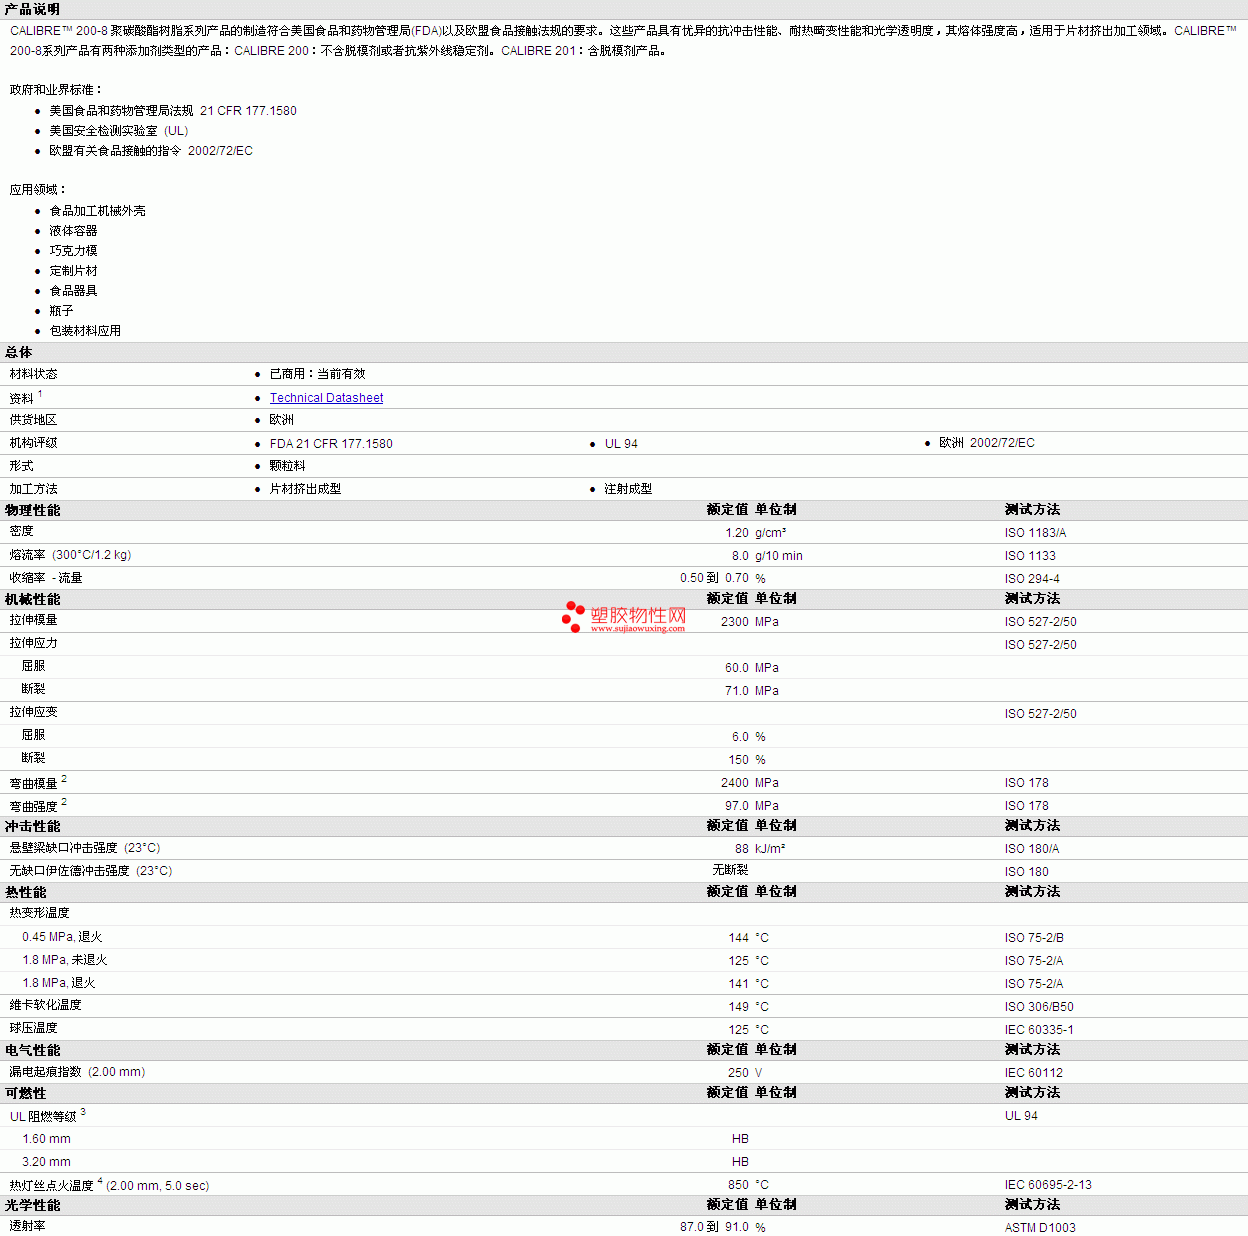Screen dimensions: 1248x1236
Task: Click the density value 1.20
Action: pyautogui.click(x=737, y=533)
